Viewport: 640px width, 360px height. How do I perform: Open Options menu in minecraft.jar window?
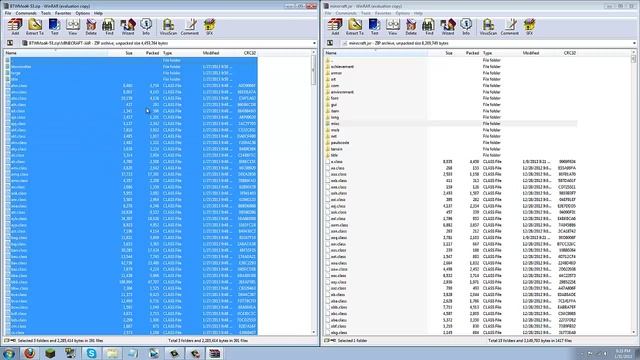pos(402,13)
